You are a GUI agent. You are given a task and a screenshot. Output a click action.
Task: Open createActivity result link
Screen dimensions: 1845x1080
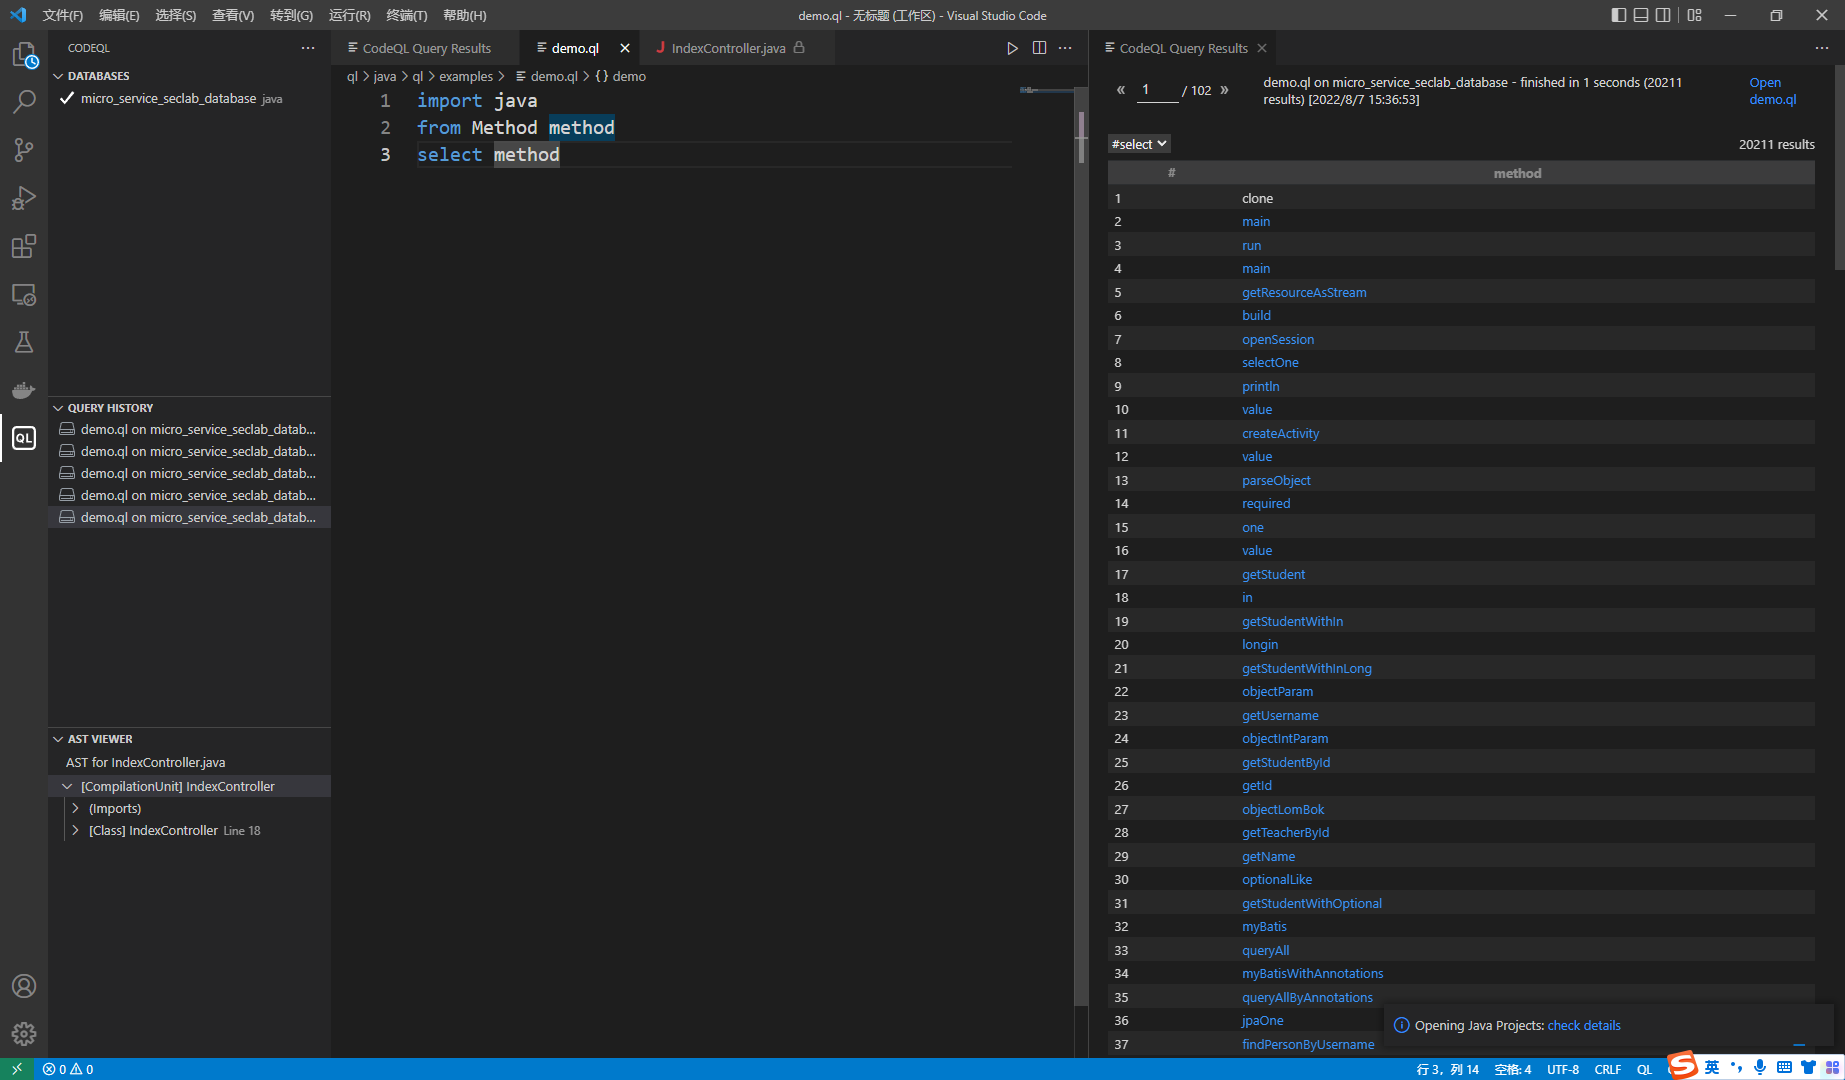click(x=1280, y=434)
